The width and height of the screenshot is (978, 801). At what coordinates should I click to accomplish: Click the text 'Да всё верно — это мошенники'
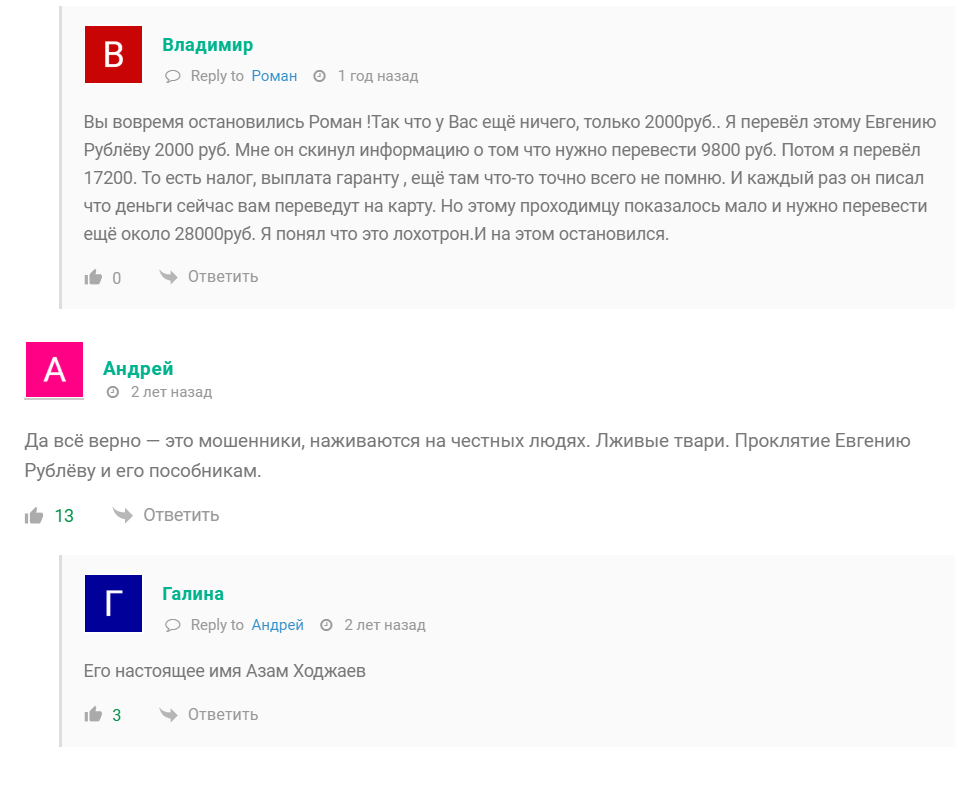tap(164, 441)
